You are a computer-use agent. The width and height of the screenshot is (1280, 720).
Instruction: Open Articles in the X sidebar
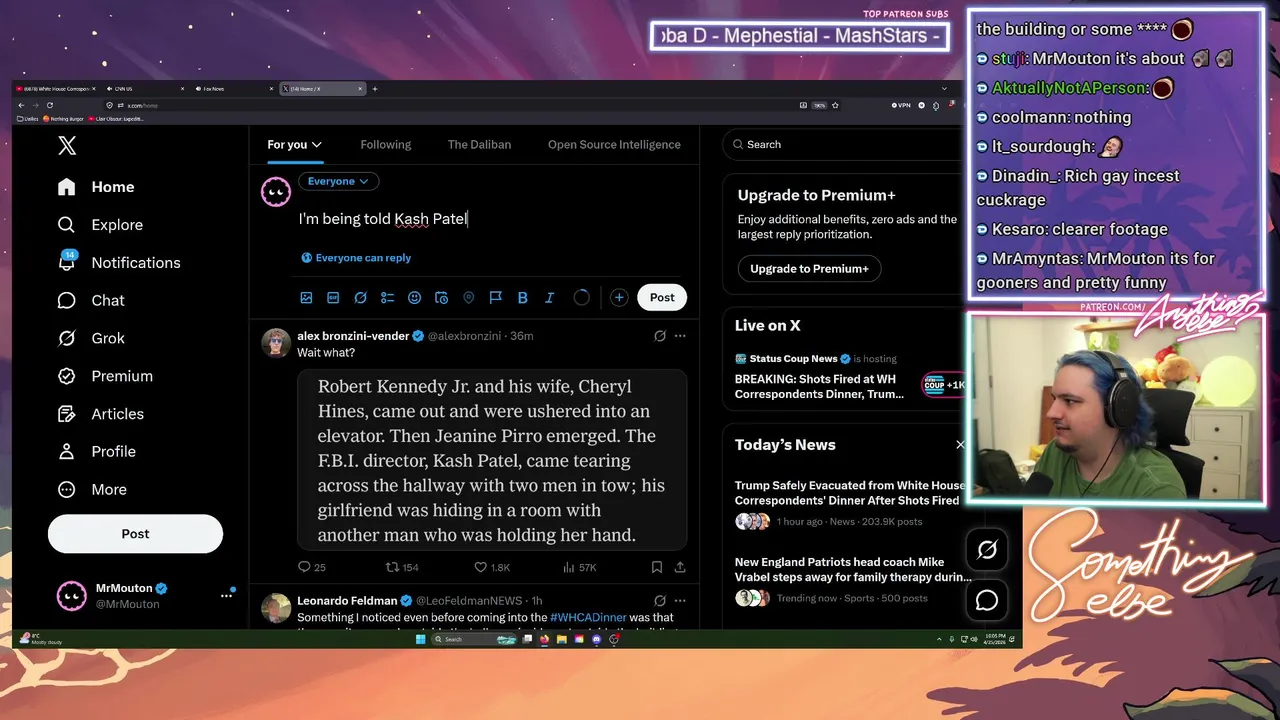101,414
